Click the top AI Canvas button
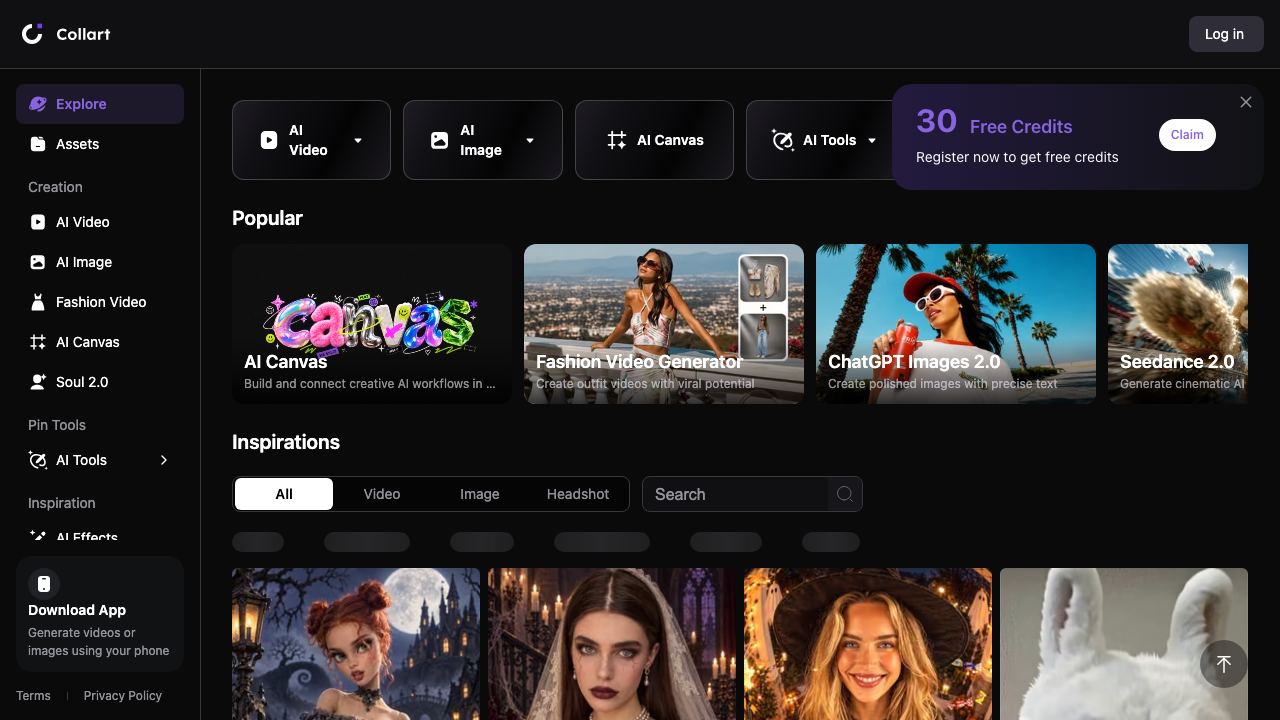Screen dimensions: 1280x720 tap(654, 140)
